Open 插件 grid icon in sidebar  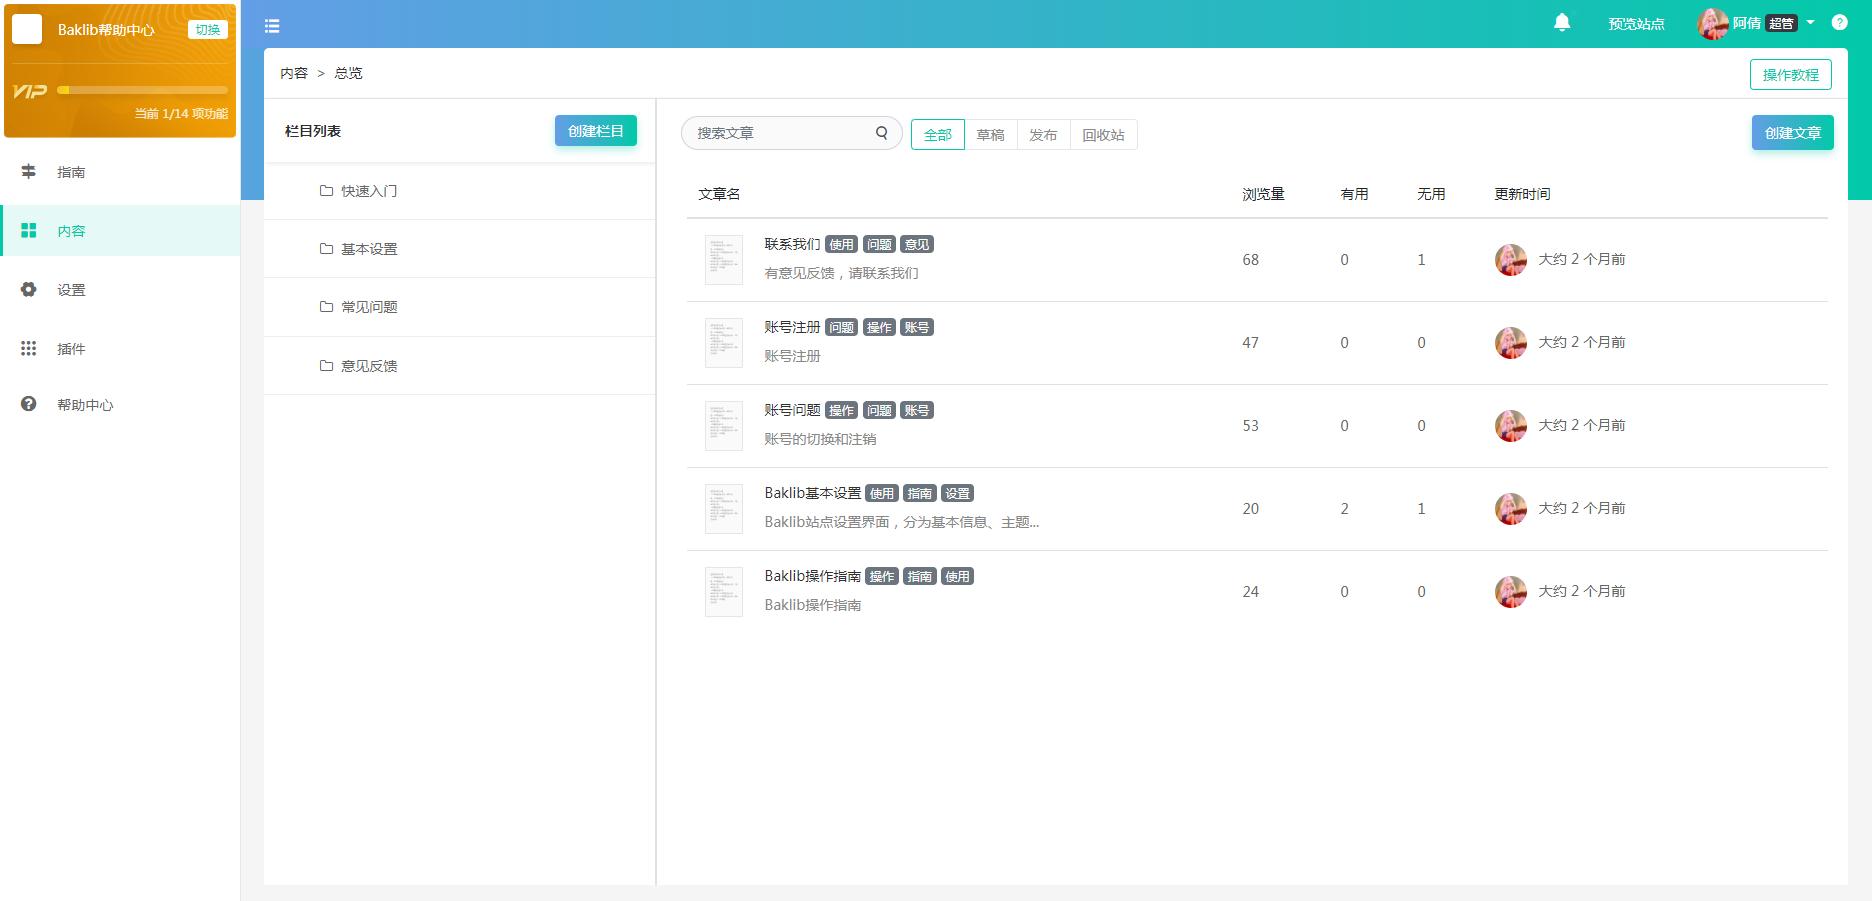click(29, 348)
